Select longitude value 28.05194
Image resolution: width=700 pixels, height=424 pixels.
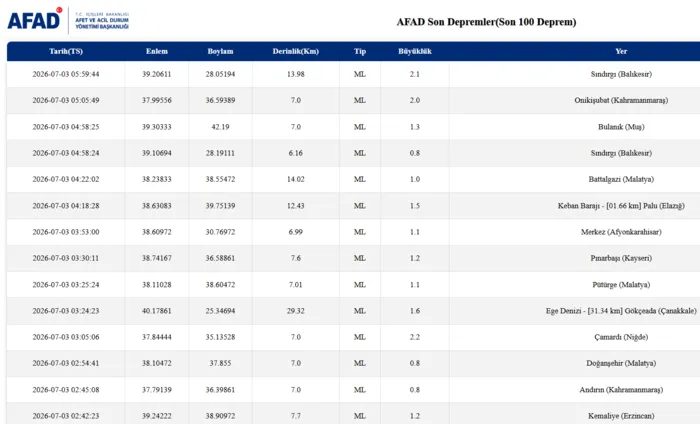click(x=220, y=74)
